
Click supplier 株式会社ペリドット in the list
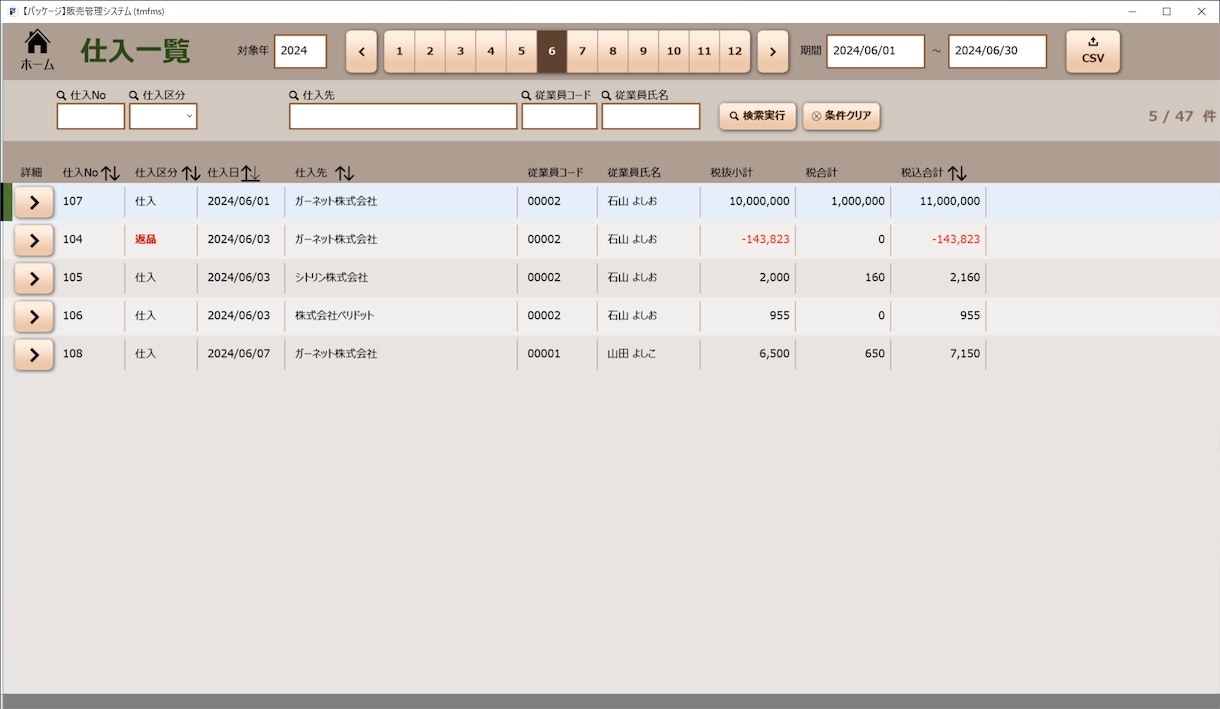[334, 316]
